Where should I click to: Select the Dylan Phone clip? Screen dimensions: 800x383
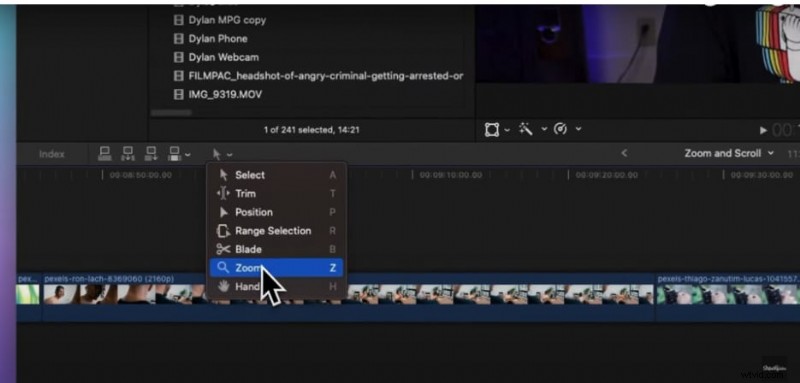click(218, 39)
